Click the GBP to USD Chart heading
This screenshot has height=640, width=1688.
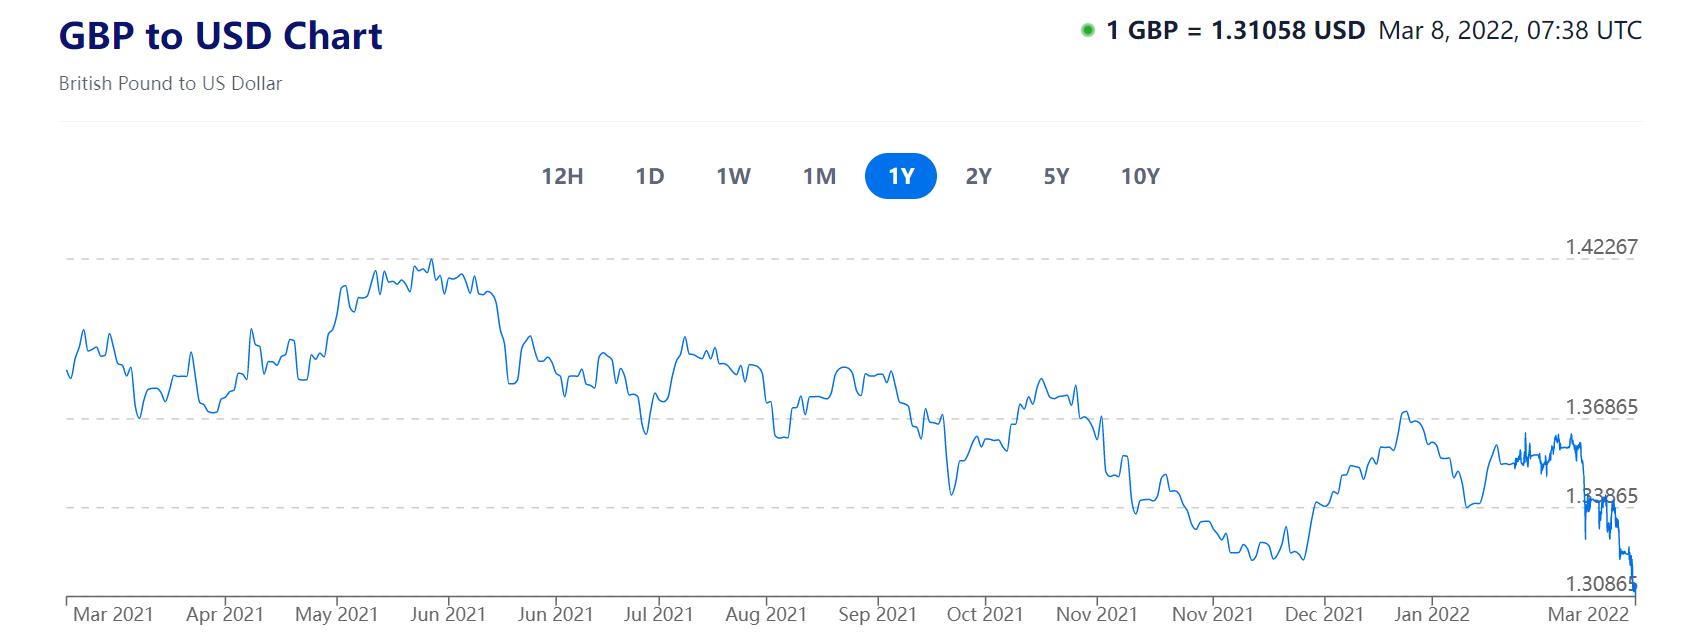(221, 36)
